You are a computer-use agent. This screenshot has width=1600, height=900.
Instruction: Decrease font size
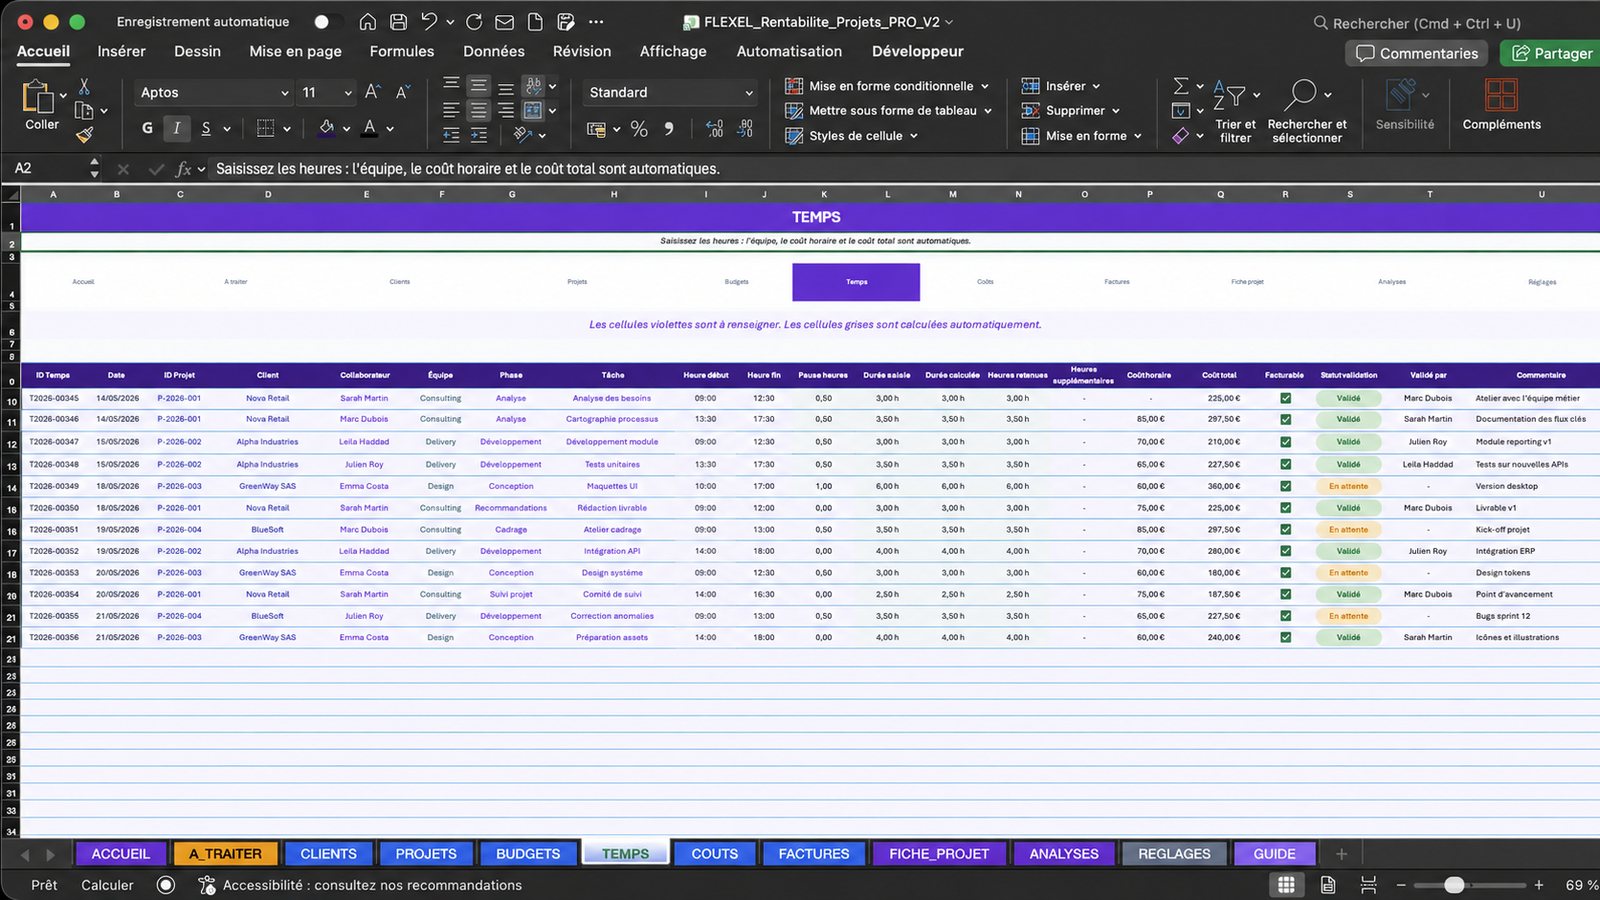coord(402,92)
